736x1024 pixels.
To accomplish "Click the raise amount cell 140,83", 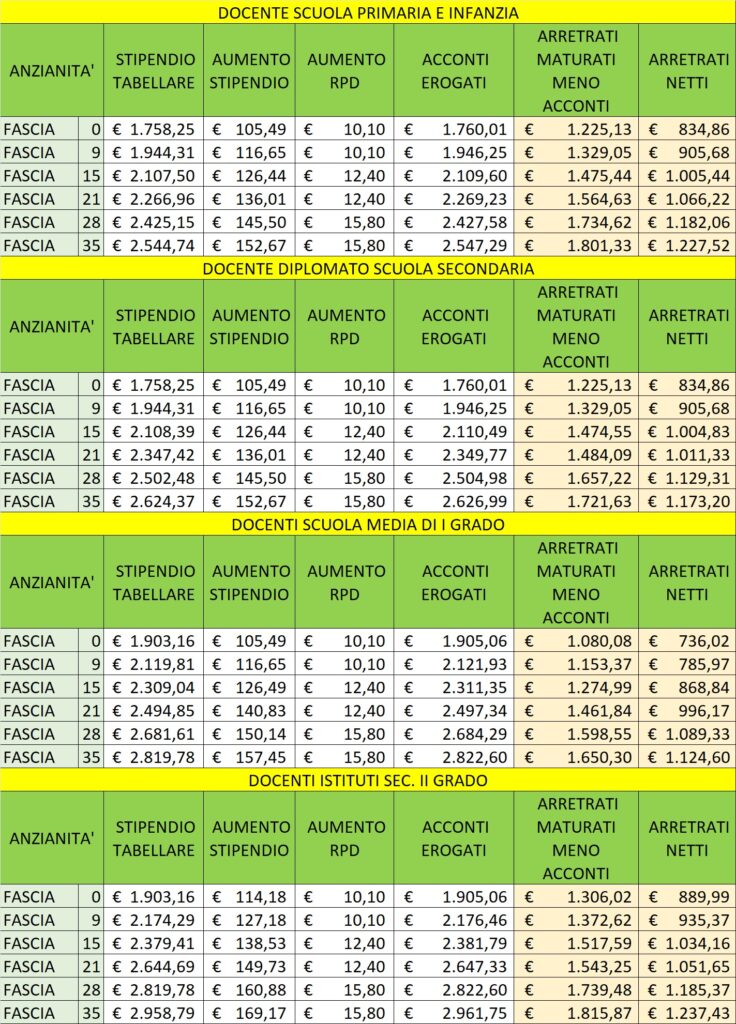I will coord(249,711).
